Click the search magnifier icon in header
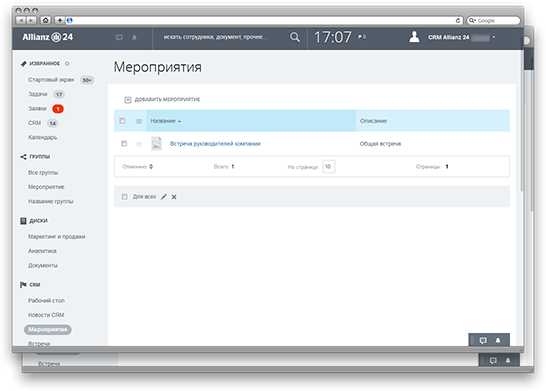546x391 pixels. tap(295, 37)
